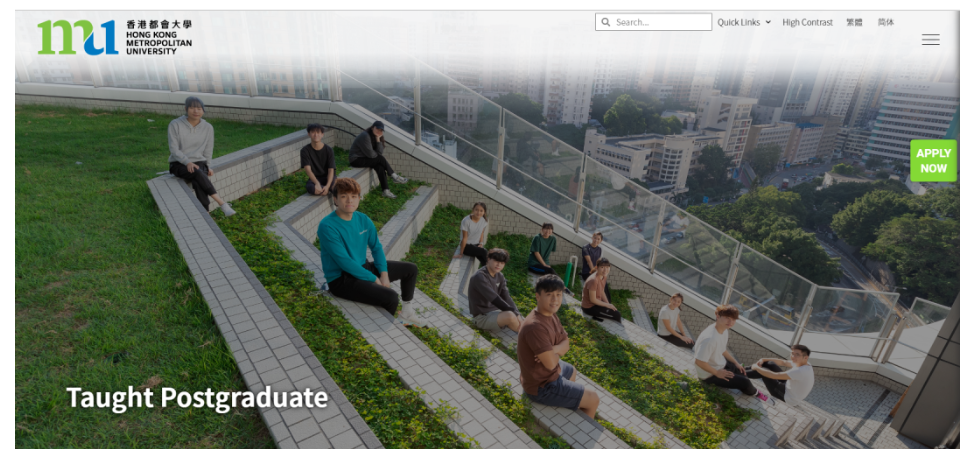Click the Taught Postgraduate banner heading

point(197,398)
